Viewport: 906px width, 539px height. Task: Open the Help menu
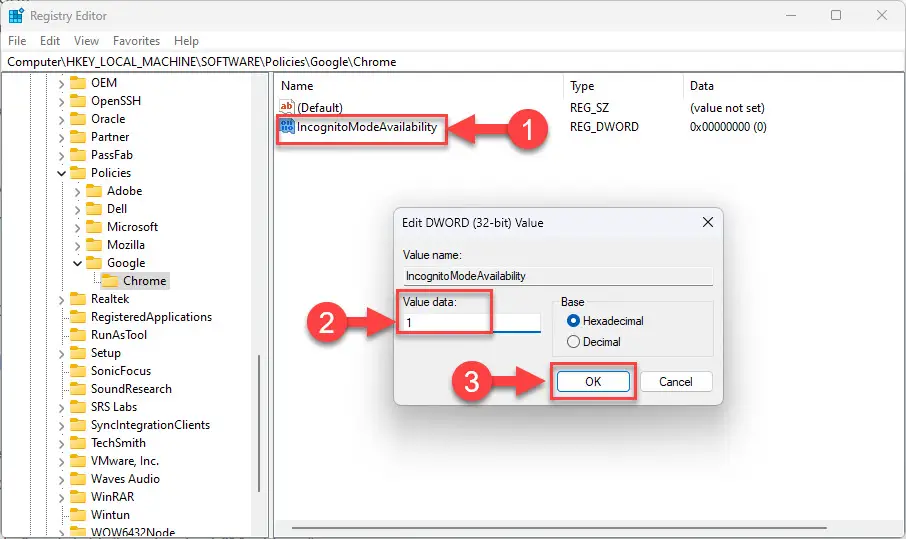[x=186, y=40]
